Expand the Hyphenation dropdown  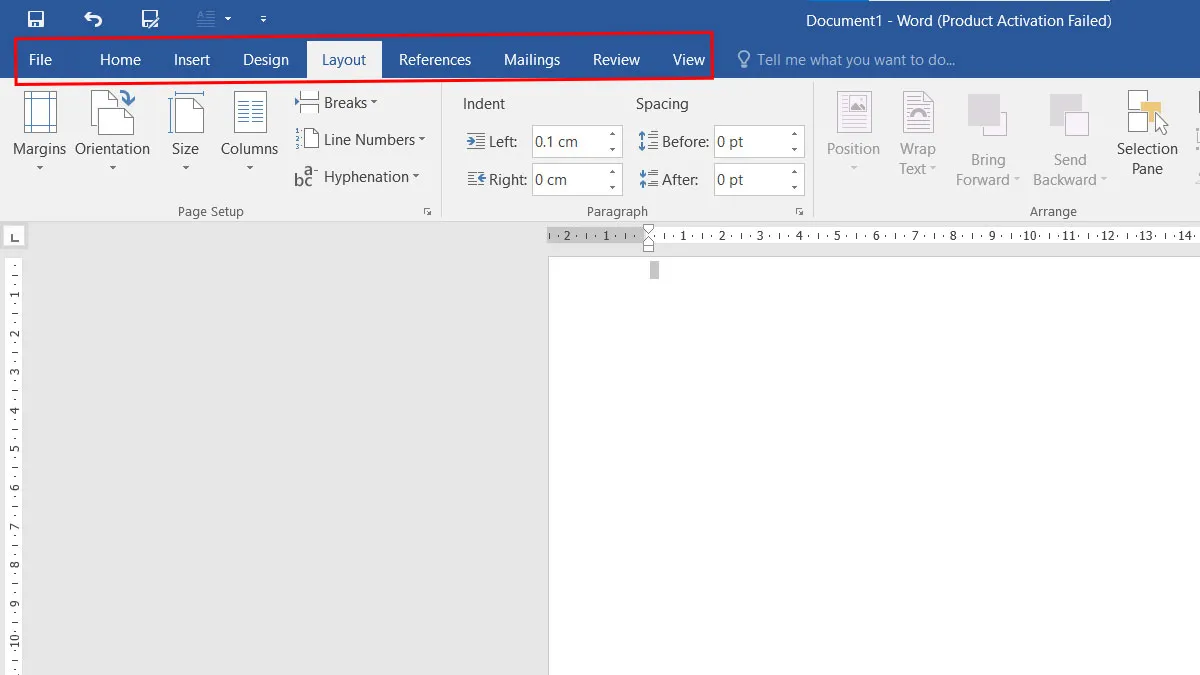(357, 177)
